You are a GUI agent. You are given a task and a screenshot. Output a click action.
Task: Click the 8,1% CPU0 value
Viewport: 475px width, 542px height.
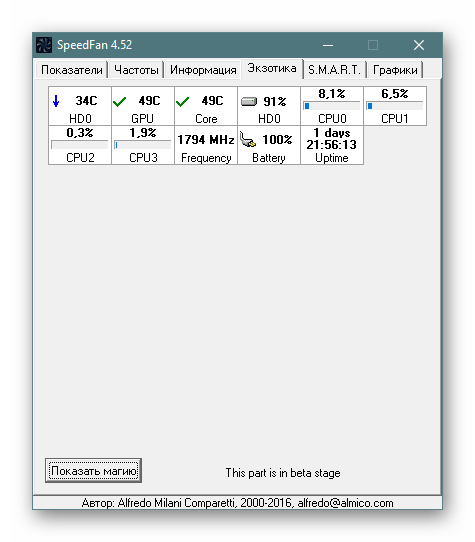point(332,94)
